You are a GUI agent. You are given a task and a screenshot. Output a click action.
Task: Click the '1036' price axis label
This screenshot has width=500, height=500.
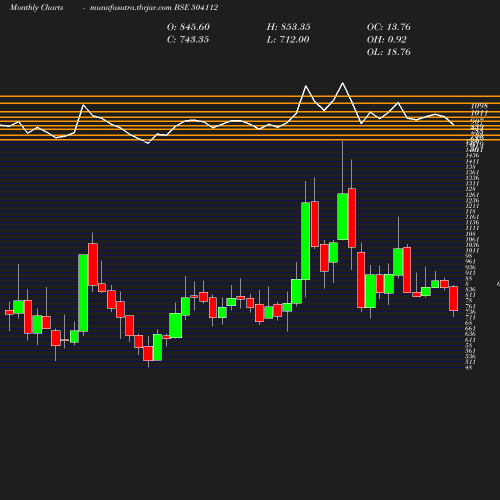472,245
